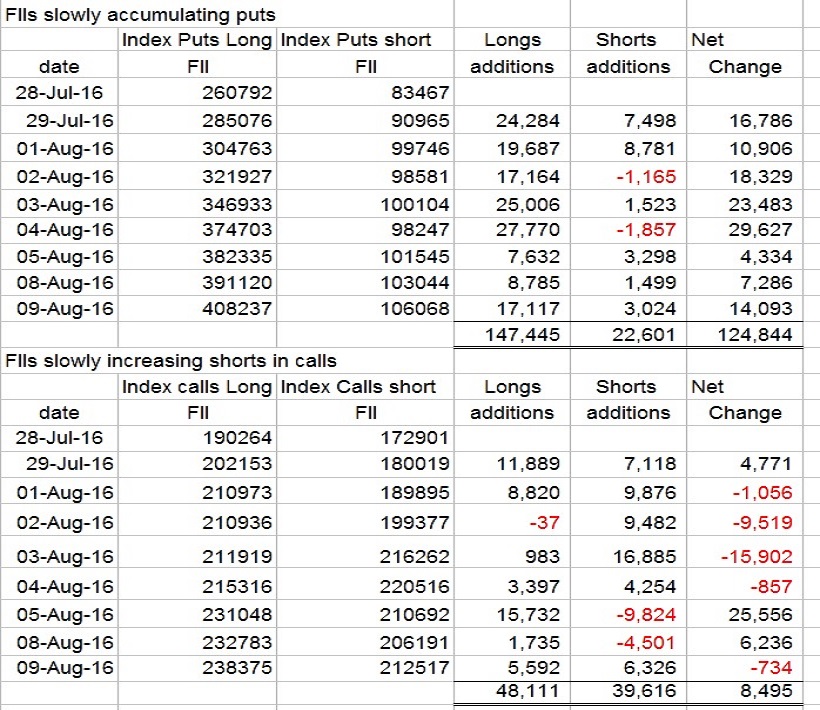Click the red -1,165 shorts additions cell
This screenshot has width=820, height=710.
(x=643, y=177)
